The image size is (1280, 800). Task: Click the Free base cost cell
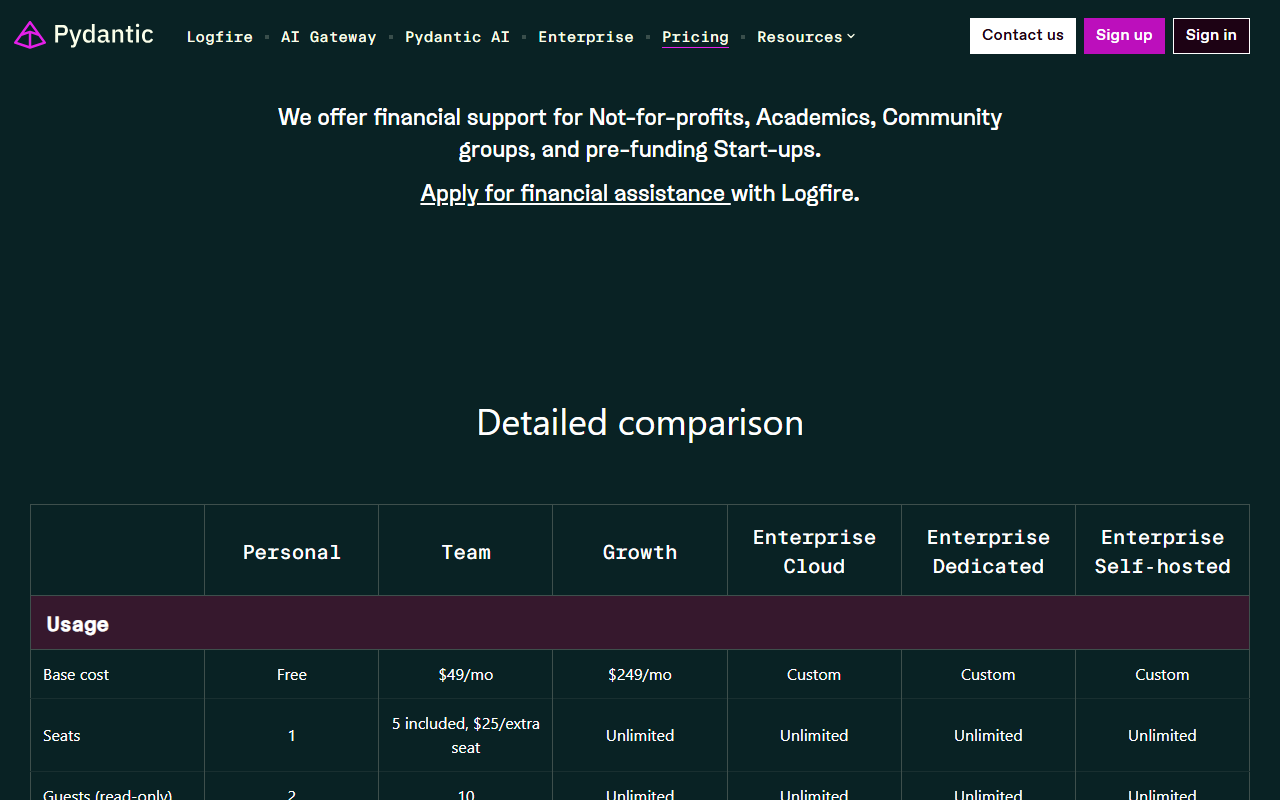(292, 675)
